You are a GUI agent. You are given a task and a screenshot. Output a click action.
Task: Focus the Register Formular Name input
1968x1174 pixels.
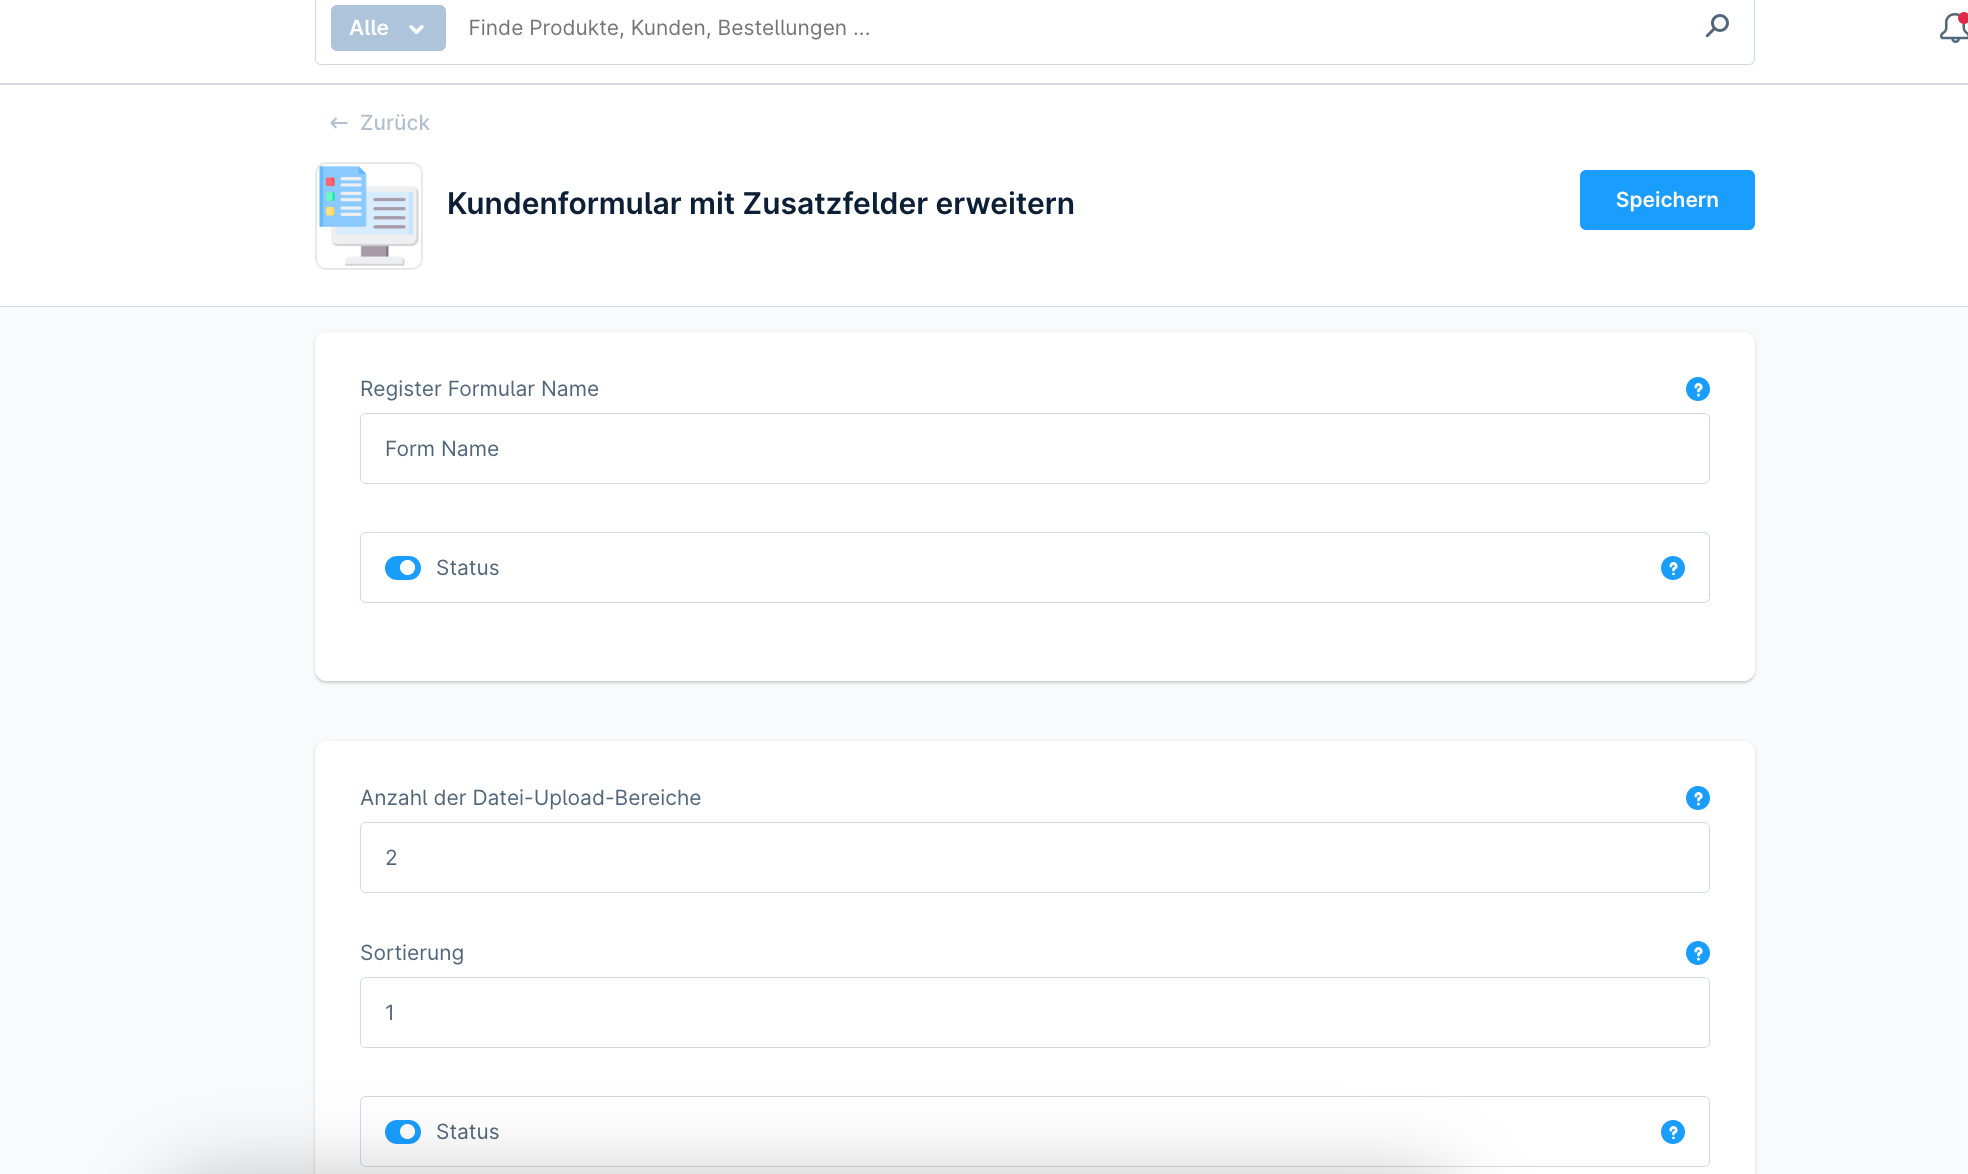tap(1034, 449)
